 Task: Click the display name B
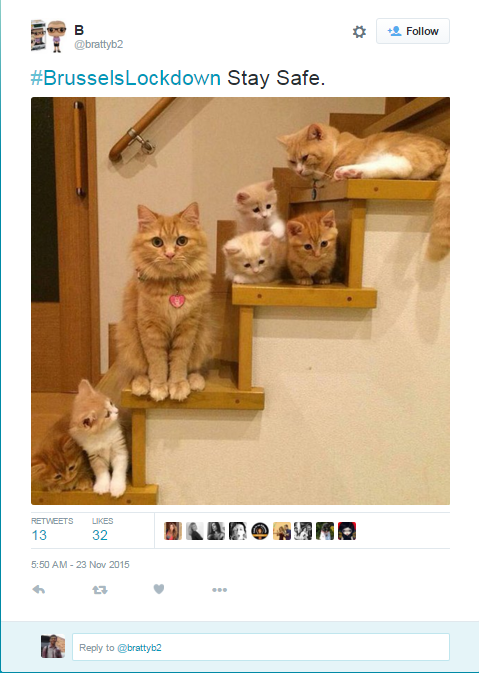coord(79,30)
